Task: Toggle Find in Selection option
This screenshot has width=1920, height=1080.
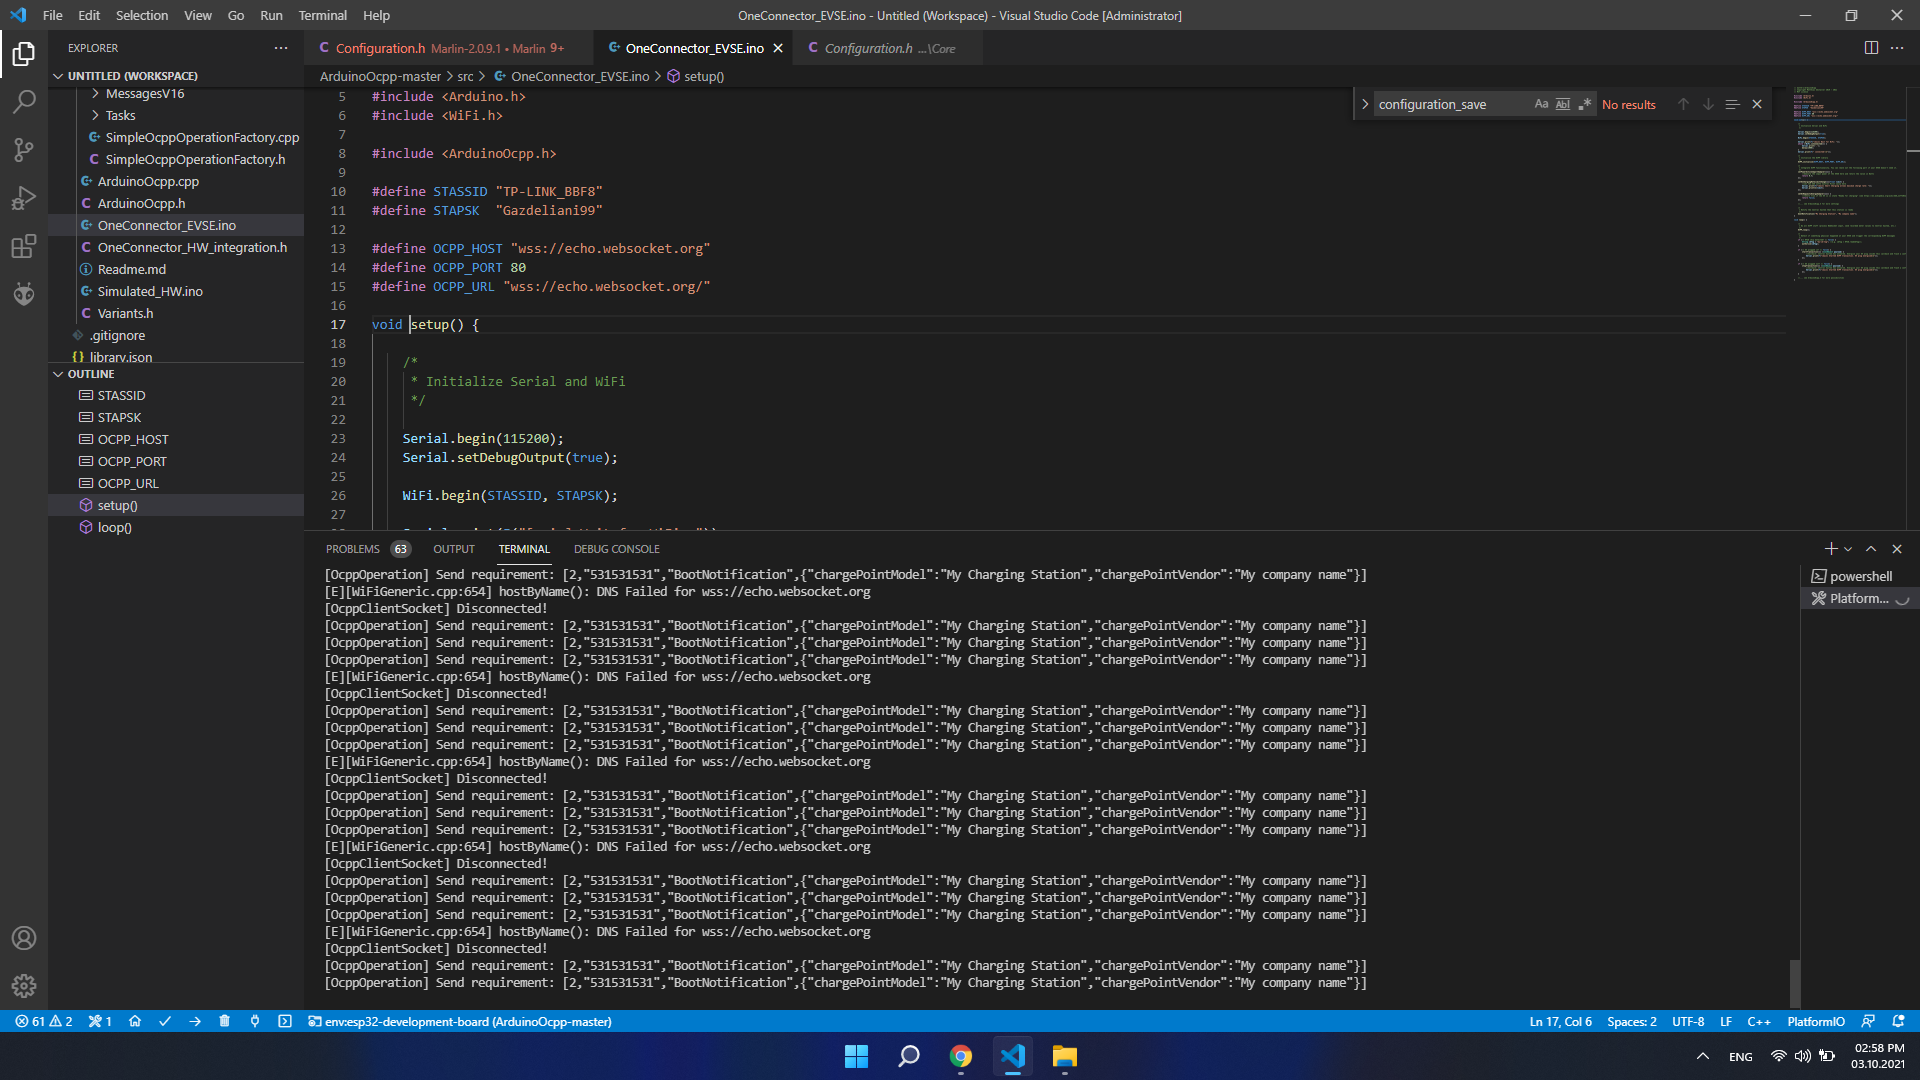Action: 1732,104
